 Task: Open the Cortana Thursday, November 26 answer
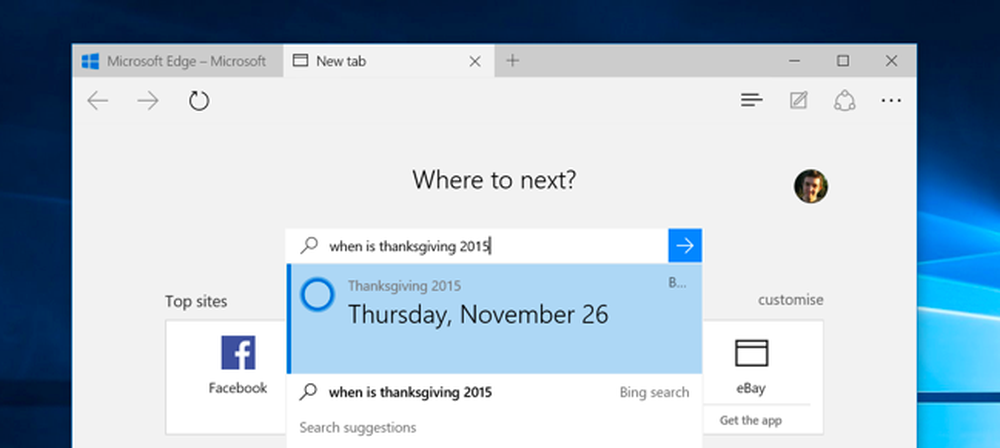point(494,318)
